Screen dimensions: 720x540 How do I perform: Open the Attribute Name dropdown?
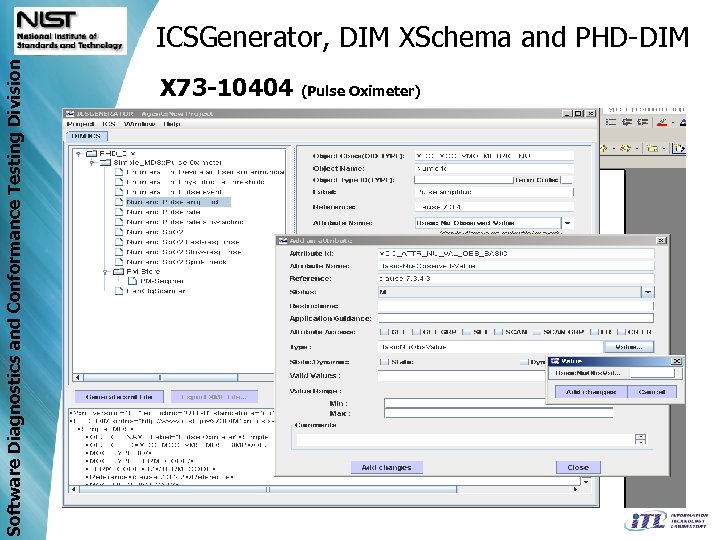pos(568,223)
